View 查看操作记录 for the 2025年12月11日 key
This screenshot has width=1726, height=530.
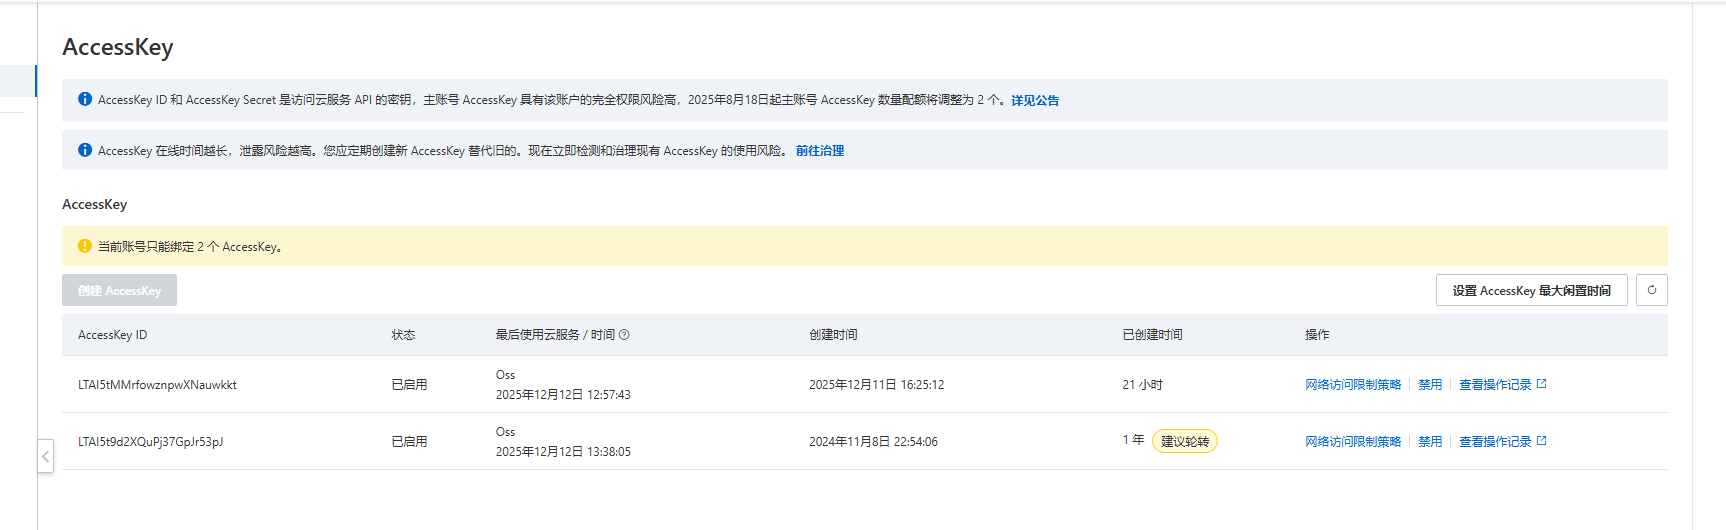(1494, 385)
